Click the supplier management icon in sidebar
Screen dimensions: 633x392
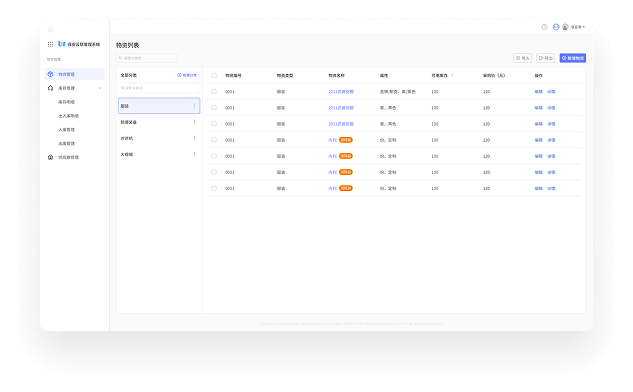[50, 157]
